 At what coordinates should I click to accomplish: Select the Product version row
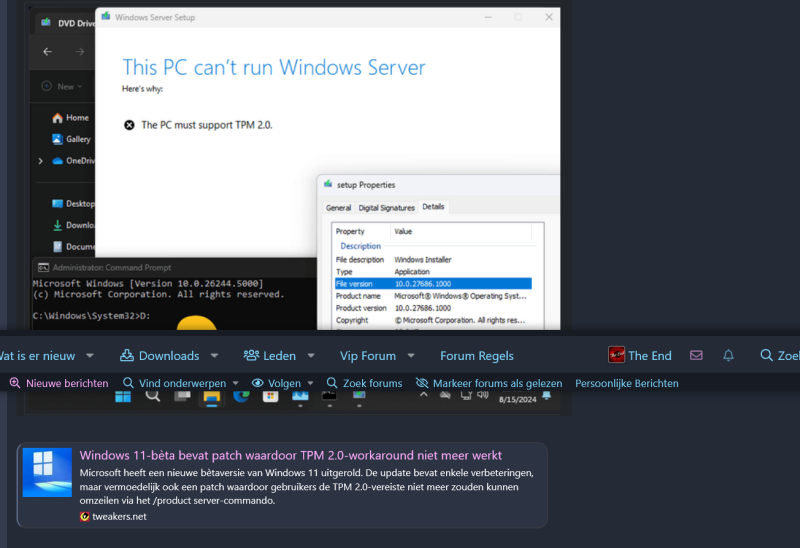pos(433,308)
